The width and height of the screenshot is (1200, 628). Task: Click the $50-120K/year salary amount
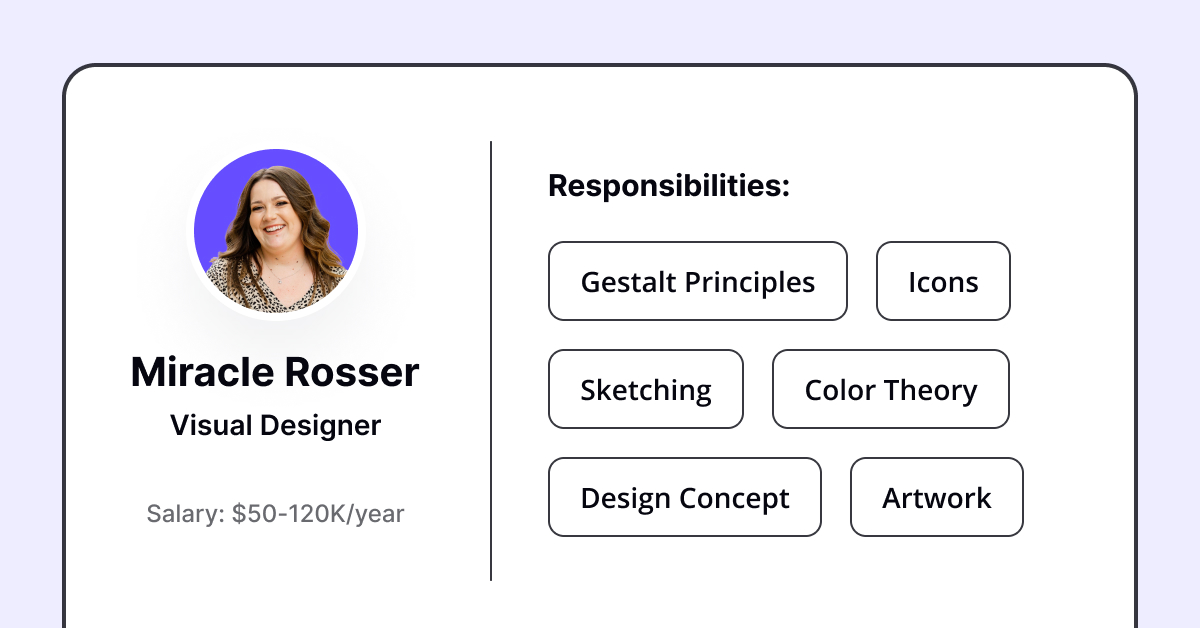pos(318,514)
